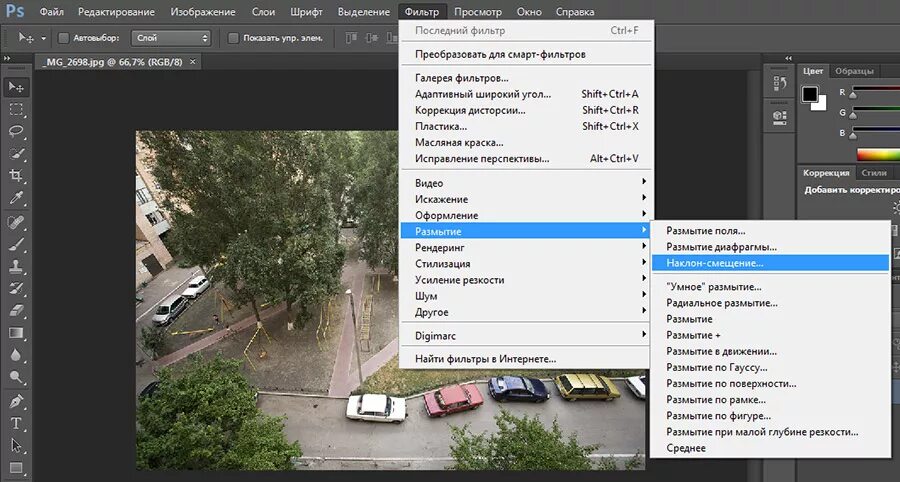The height and width of the screenshot is (482, 900).
Task: Click the black foreground color swatch
Action: [810, 94]
